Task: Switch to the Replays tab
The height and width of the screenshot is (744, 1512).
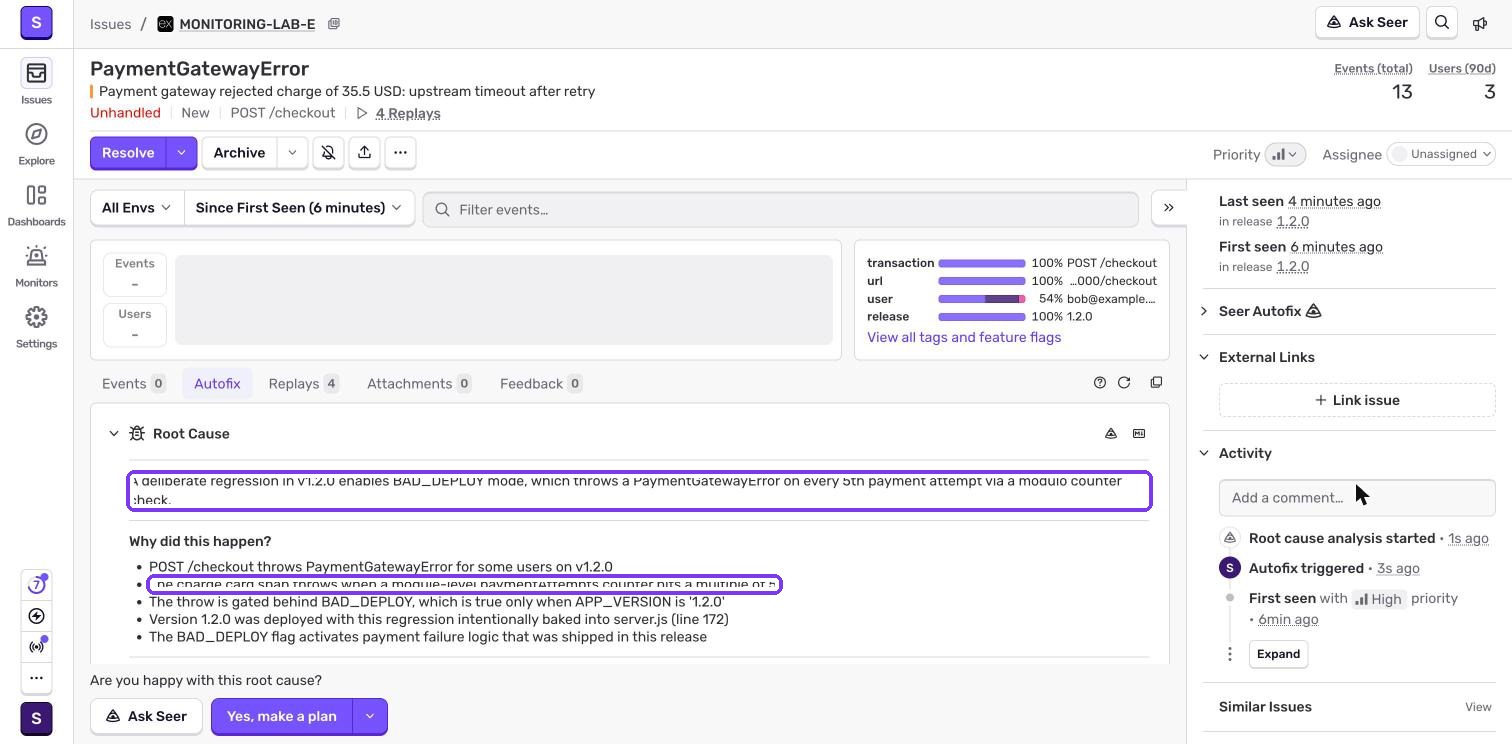Action: coord(304,384)
